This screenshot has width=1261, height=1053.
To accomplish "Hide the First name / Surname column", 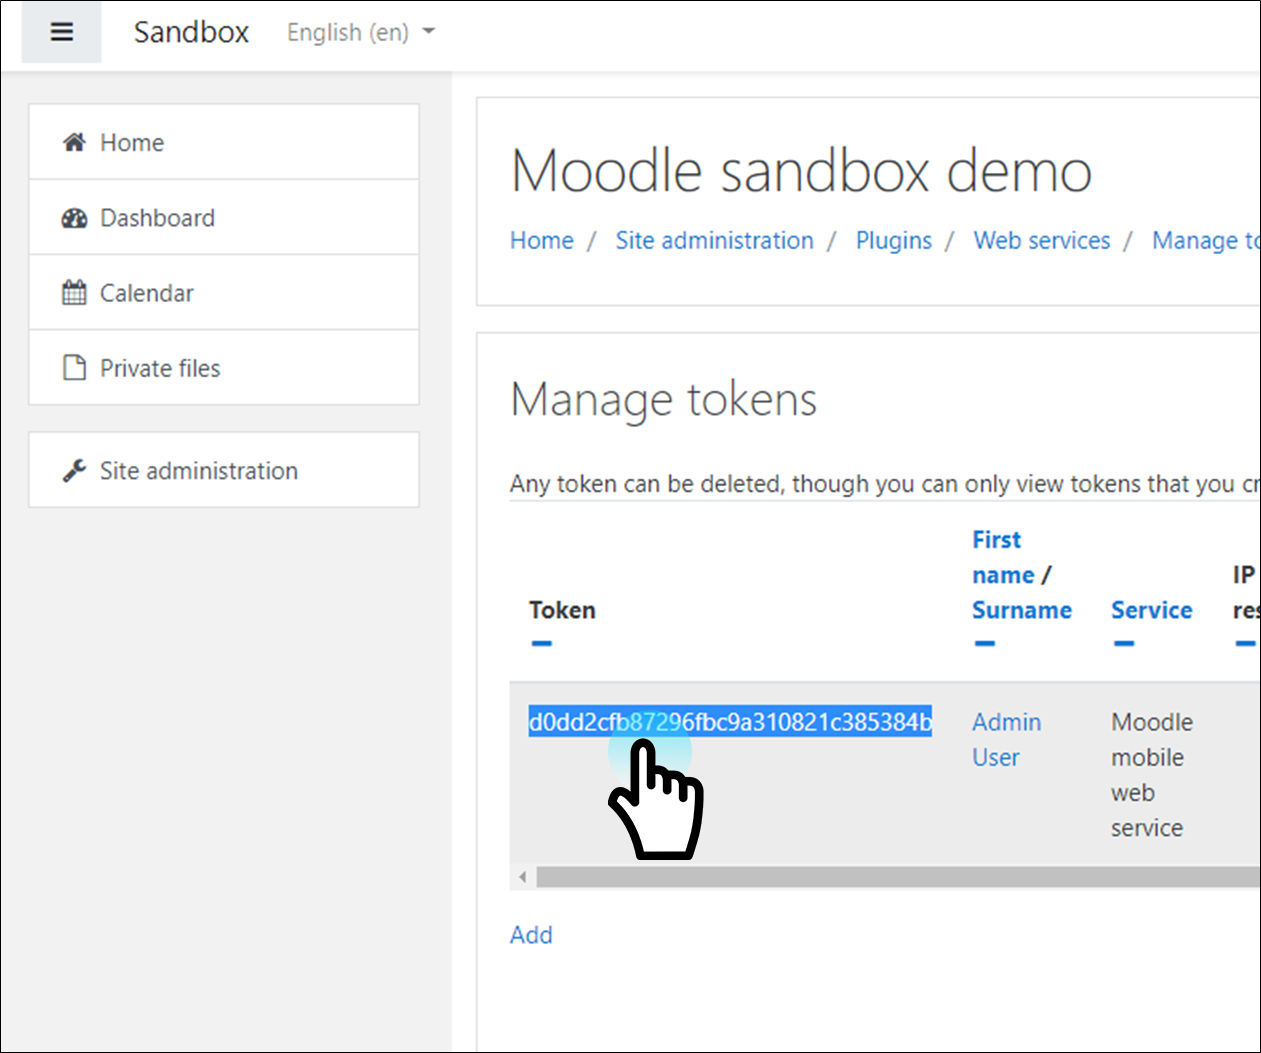I will pyautogui.click(x=985, y=643).
